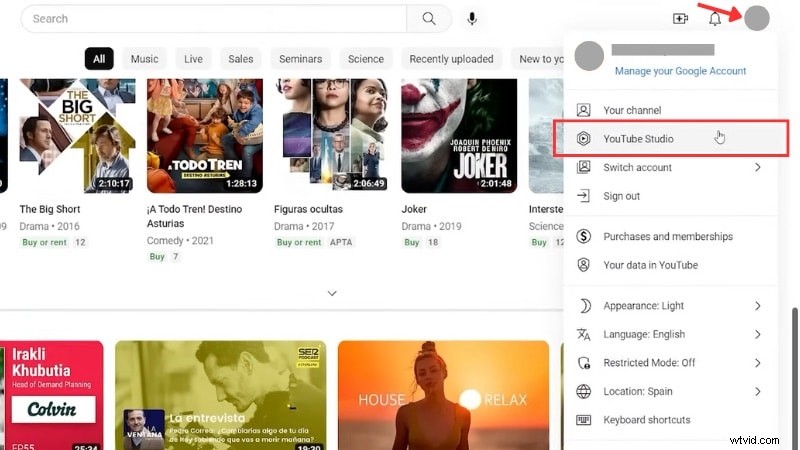
Task: Expand Appearance: Light chevron
Action: click(758, 306)
